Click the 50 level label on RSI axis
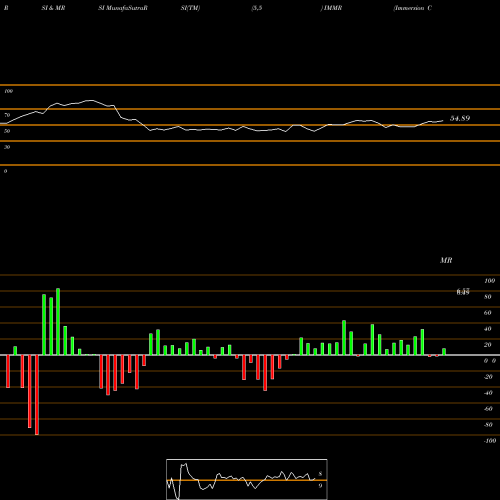The image size is (500, 500). point(7,131)
